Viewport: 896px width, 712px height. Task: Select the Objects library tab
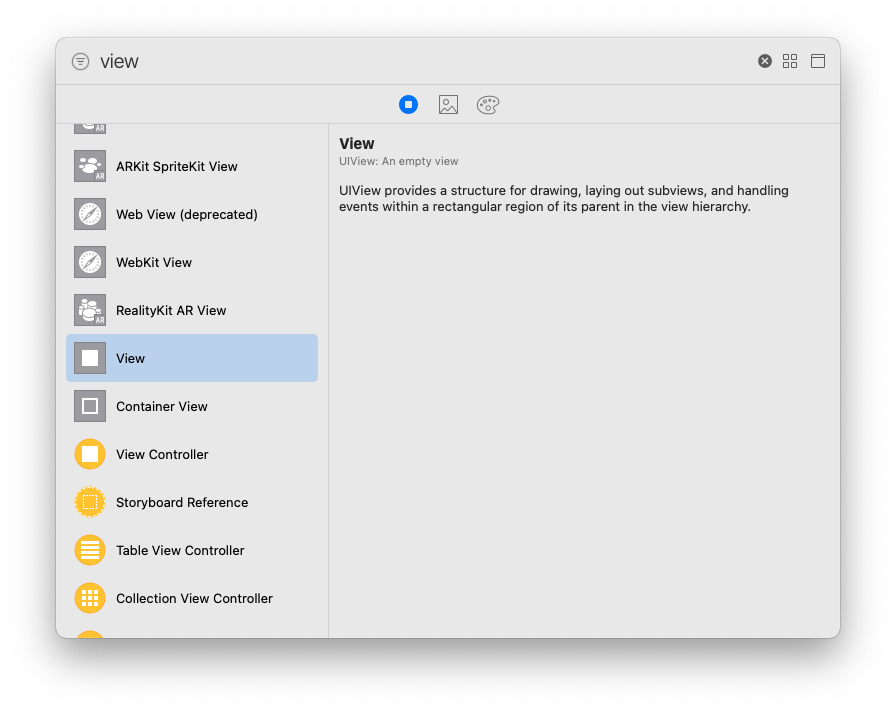click(409, 105)
